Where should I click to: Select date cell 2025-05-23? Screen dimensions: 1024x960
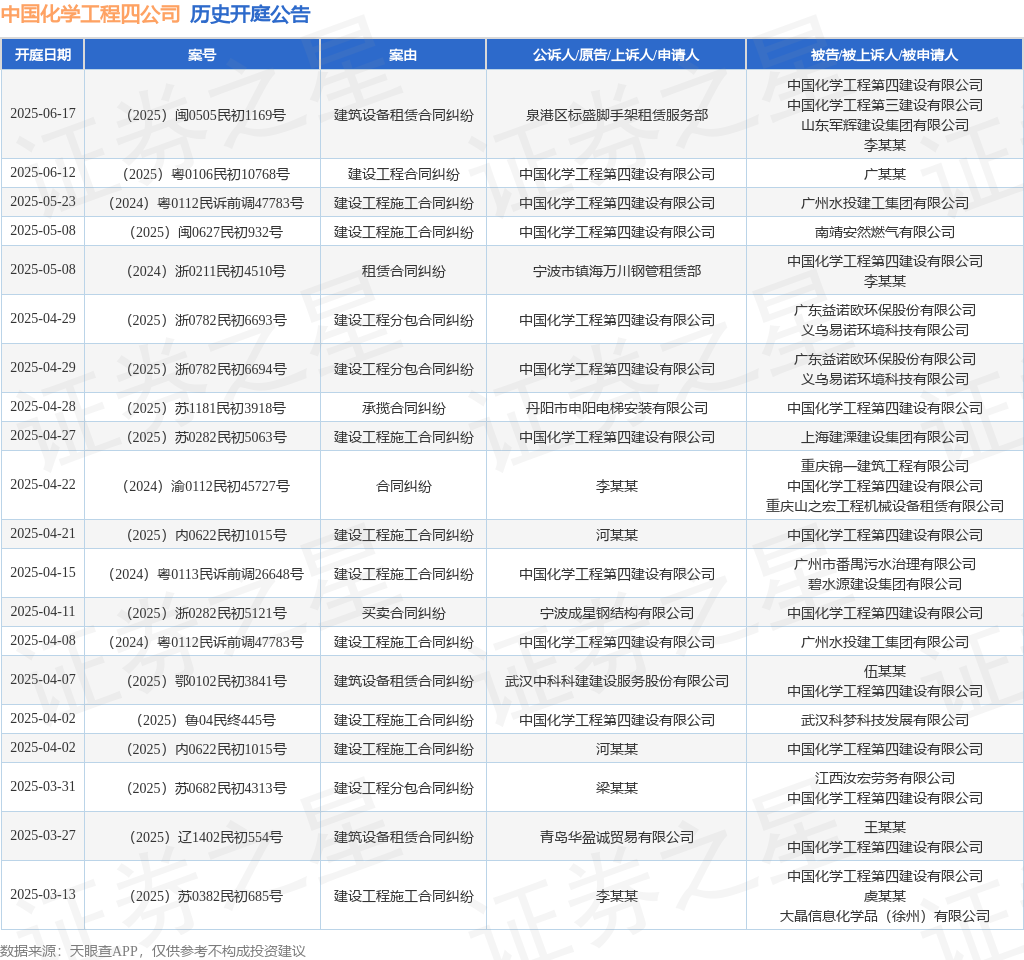[x=42, y=201]
